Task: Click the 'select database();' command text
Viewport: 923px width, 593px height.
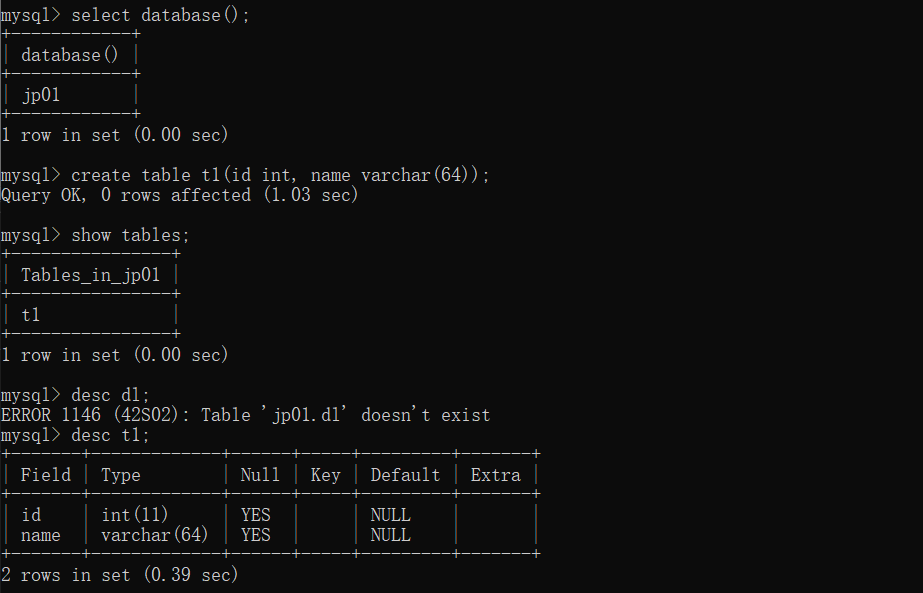Action: pyautogui.click(x=160, y=15)
